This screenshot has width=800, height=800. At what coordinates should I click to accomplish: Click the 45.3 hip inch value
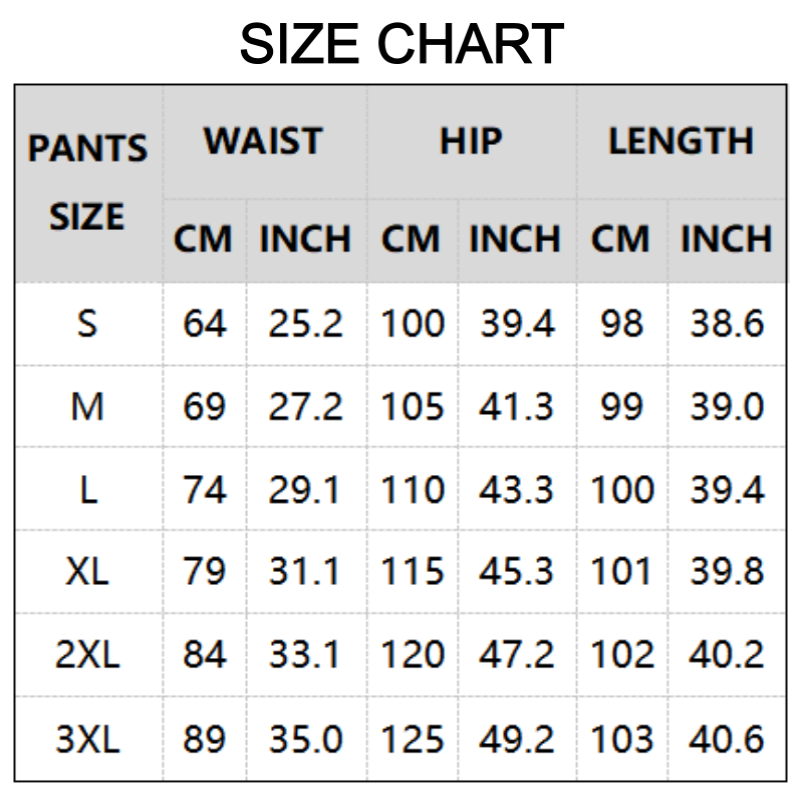(x=516, y=572)
